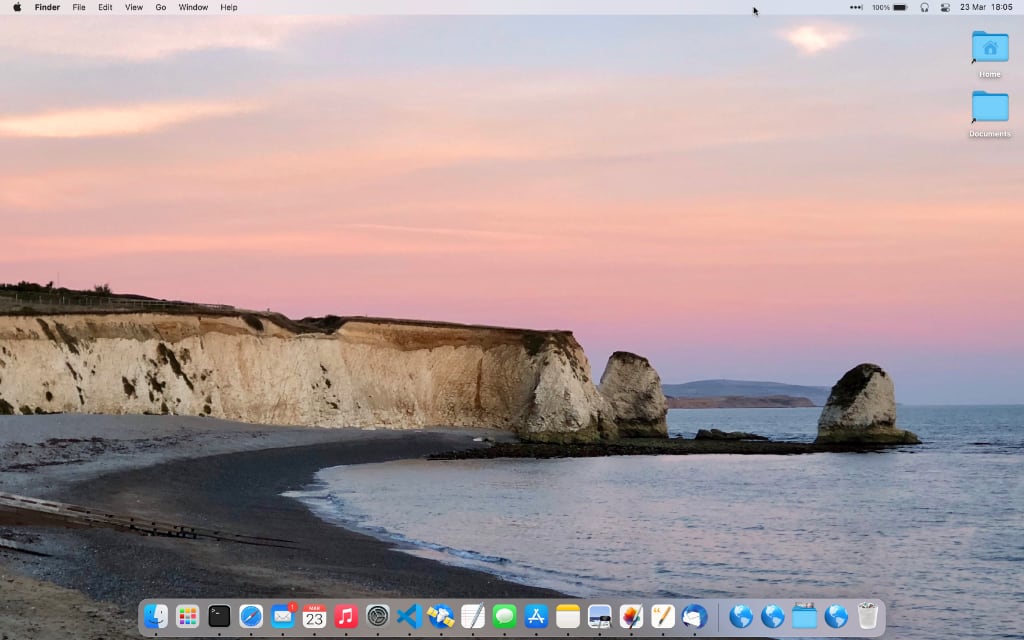Viewport: 1024px width, 640px height.
Task: Open System Preferences gear icon
Action: tap(378, 617)
